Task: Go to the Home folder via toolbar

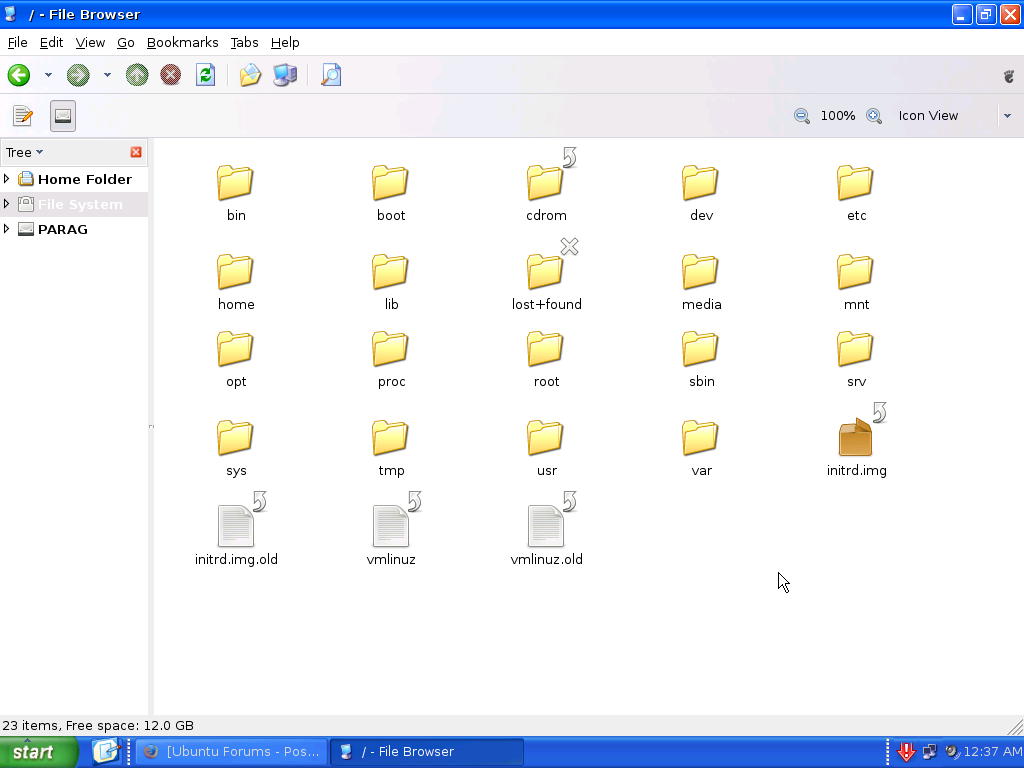Action: click(x=249, y=75)
